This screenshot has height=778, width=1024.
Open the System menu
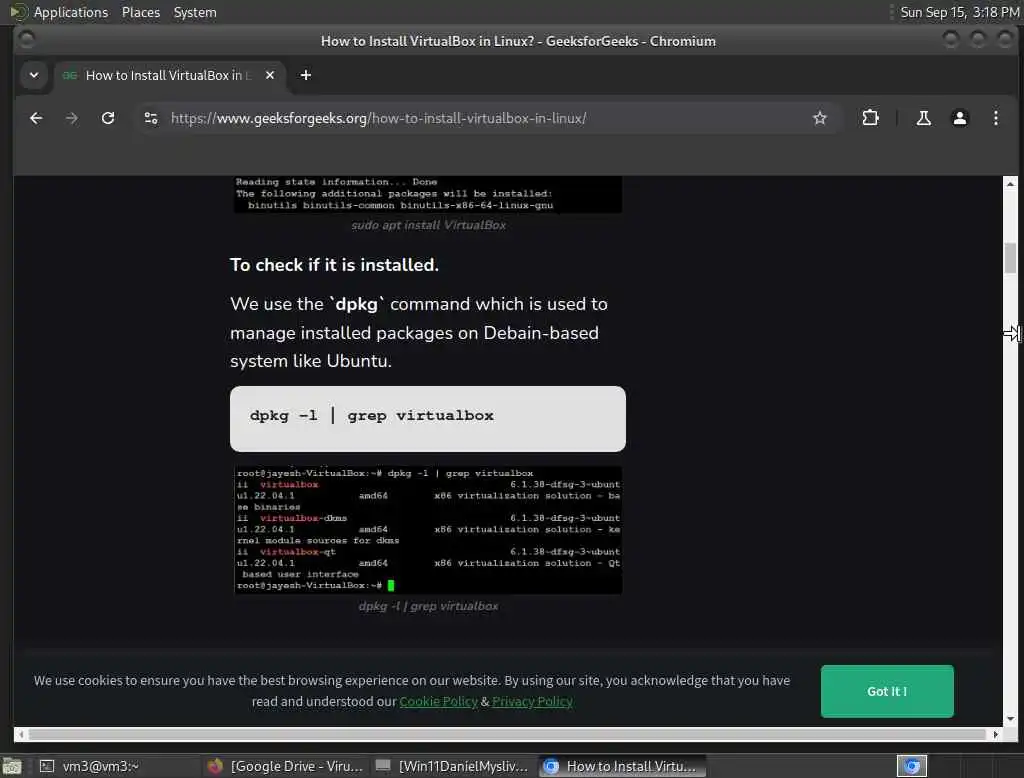click(195, 12)
